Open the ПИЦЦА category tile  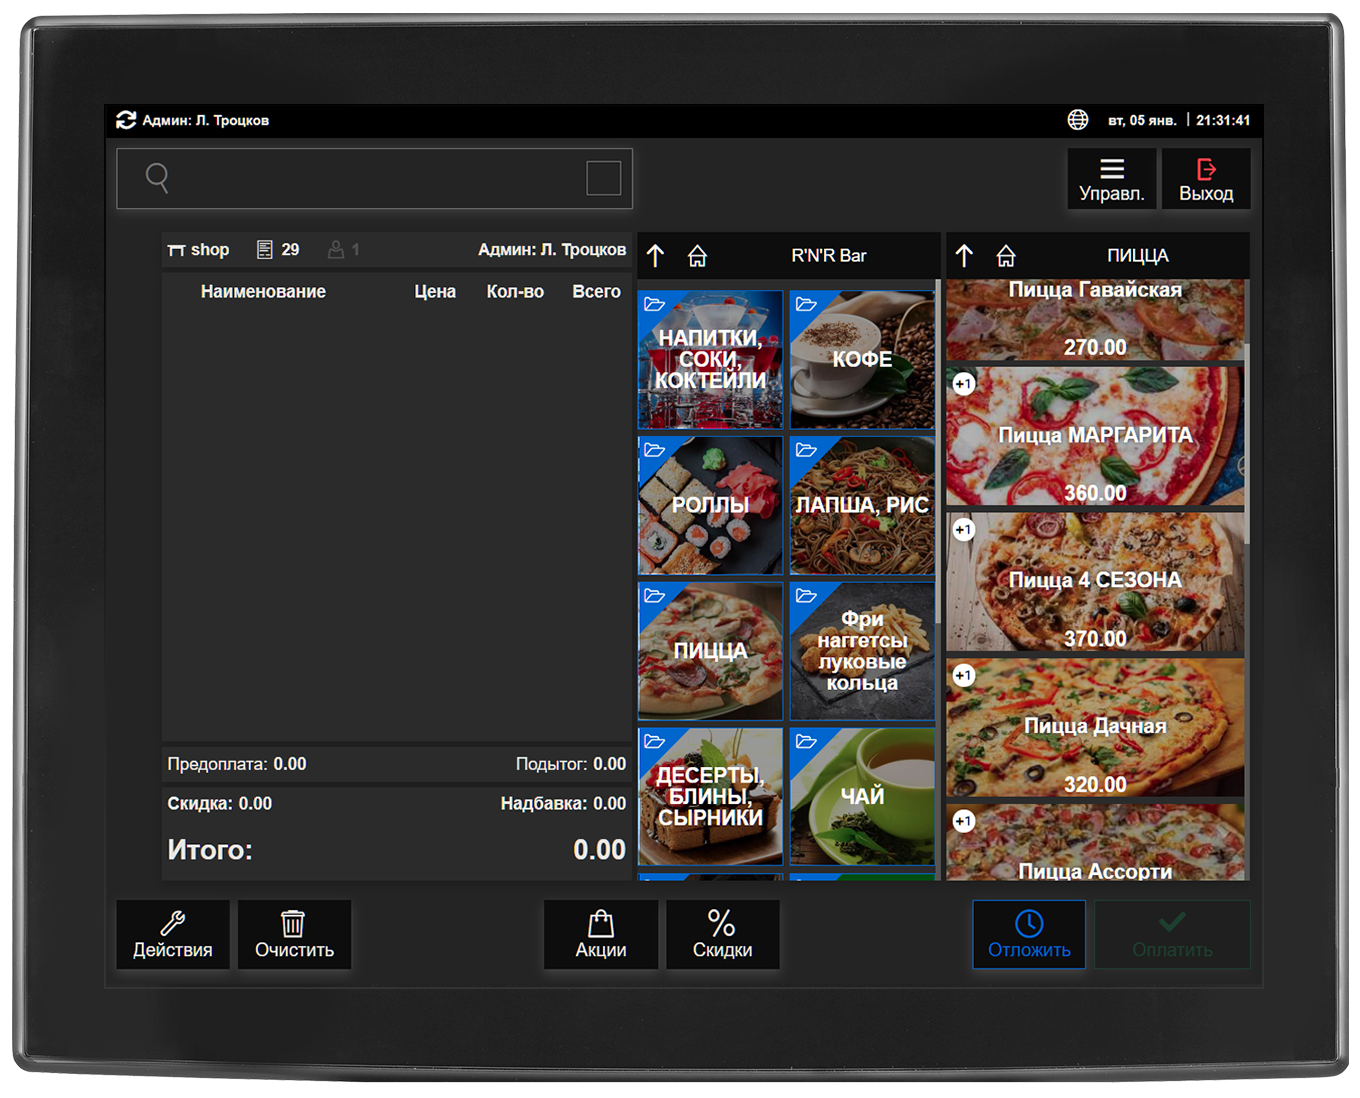(710, 651)
